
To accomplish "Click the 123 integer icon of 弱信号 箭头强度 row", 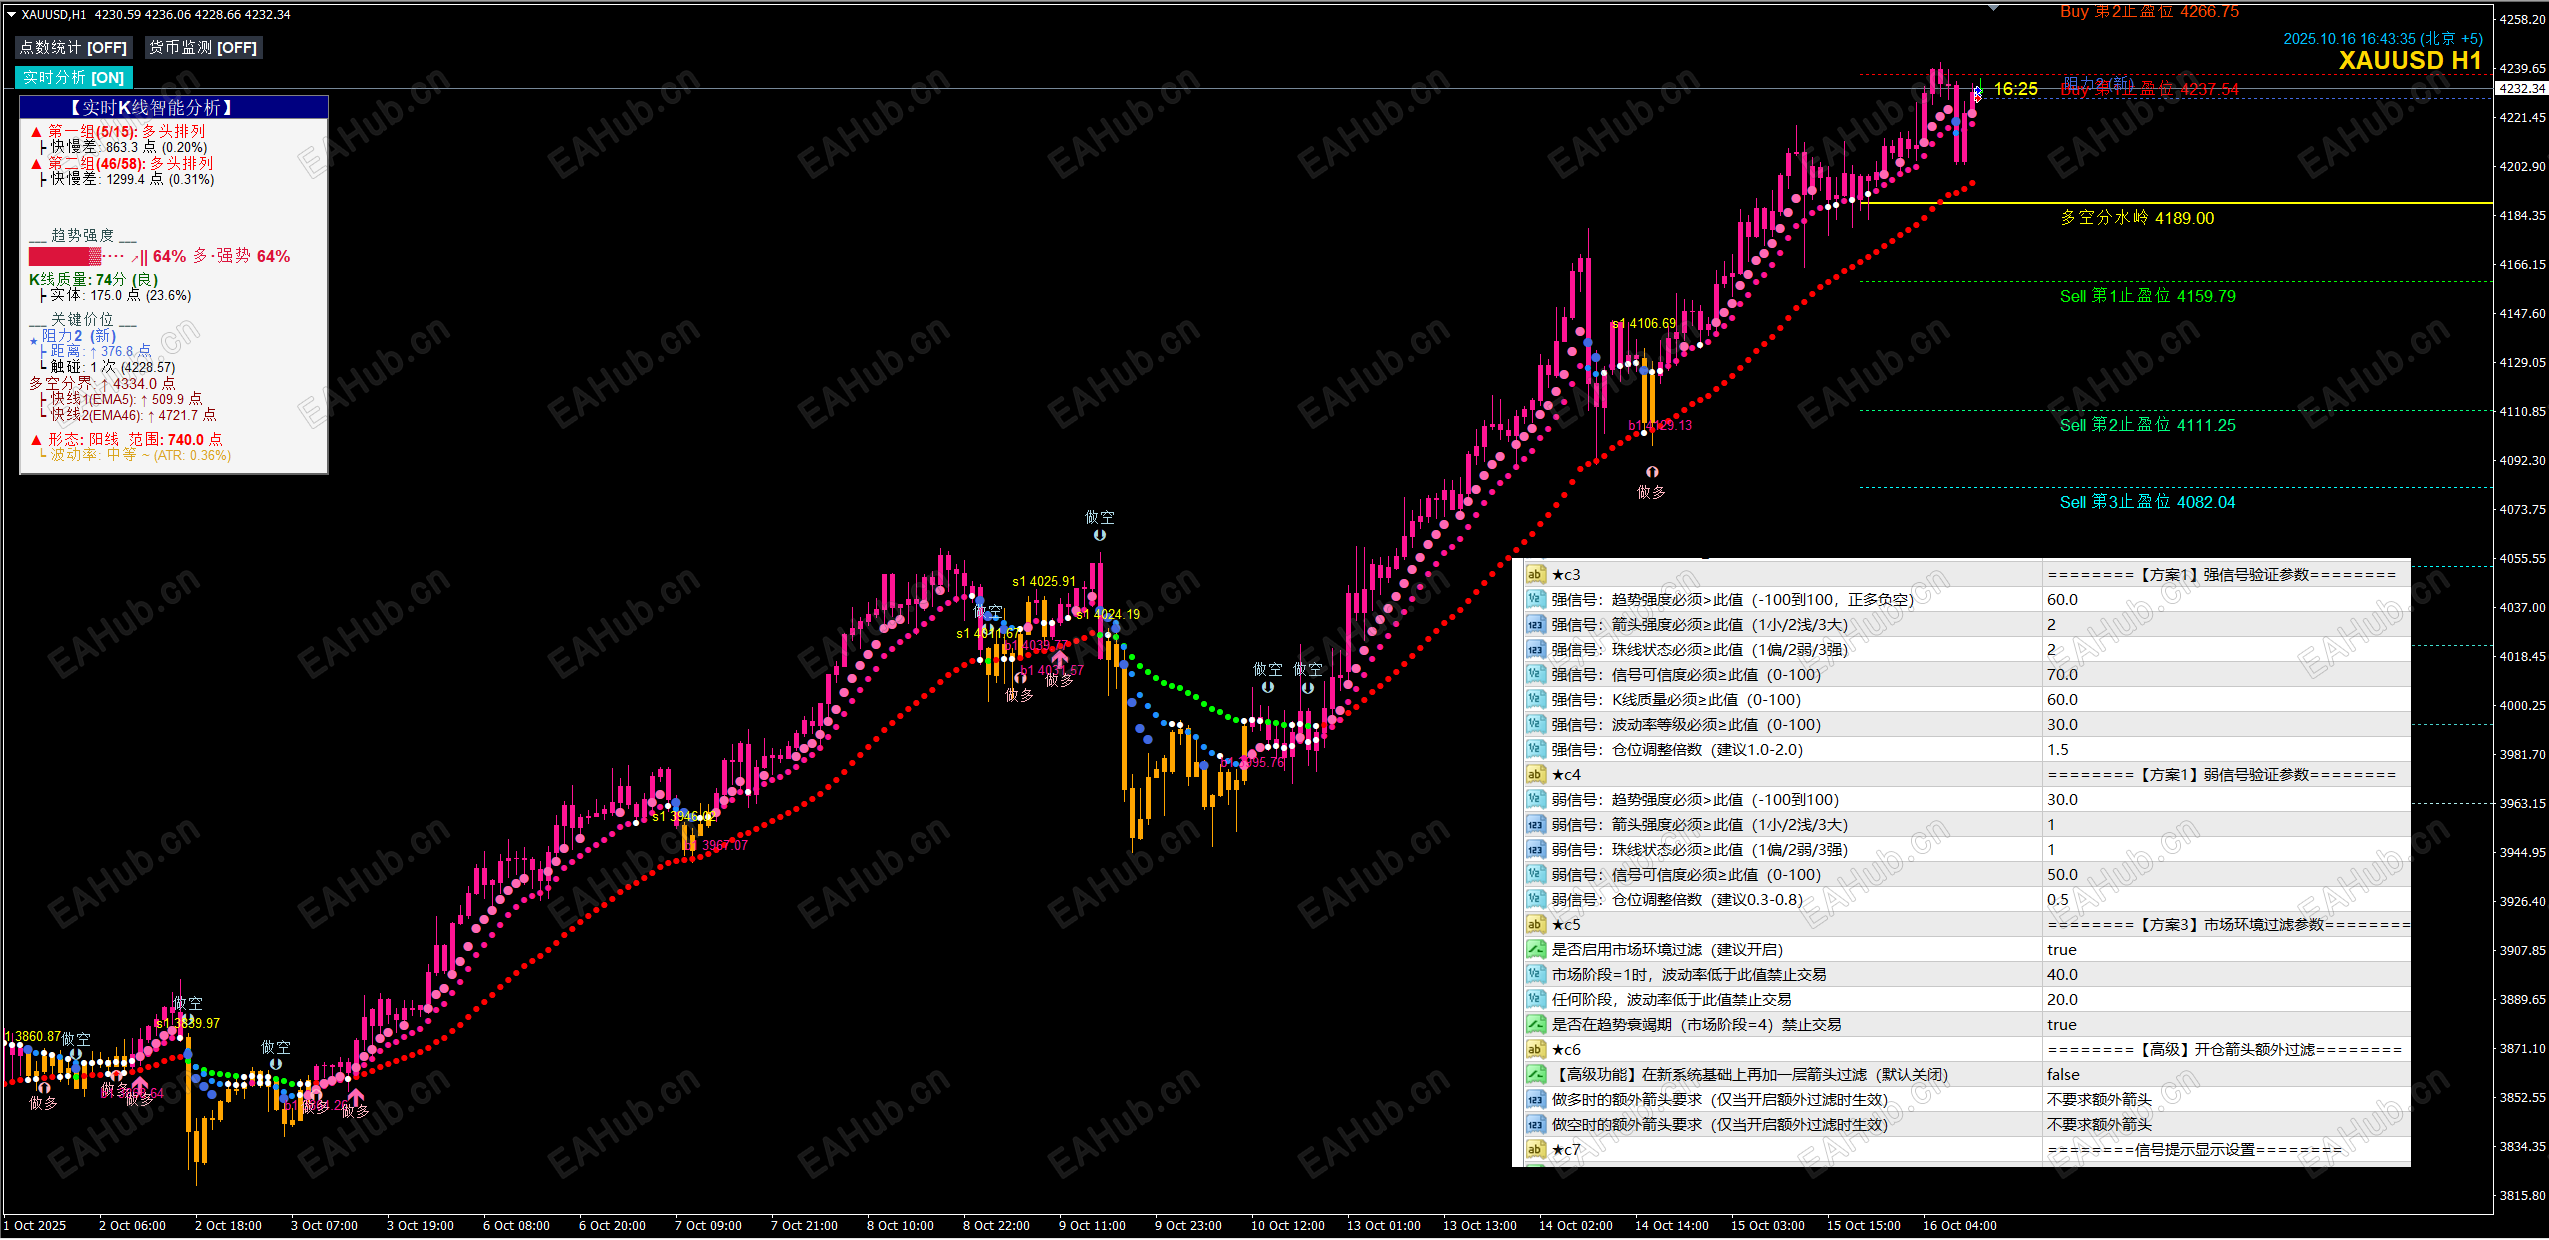I will pos(1535,824).
